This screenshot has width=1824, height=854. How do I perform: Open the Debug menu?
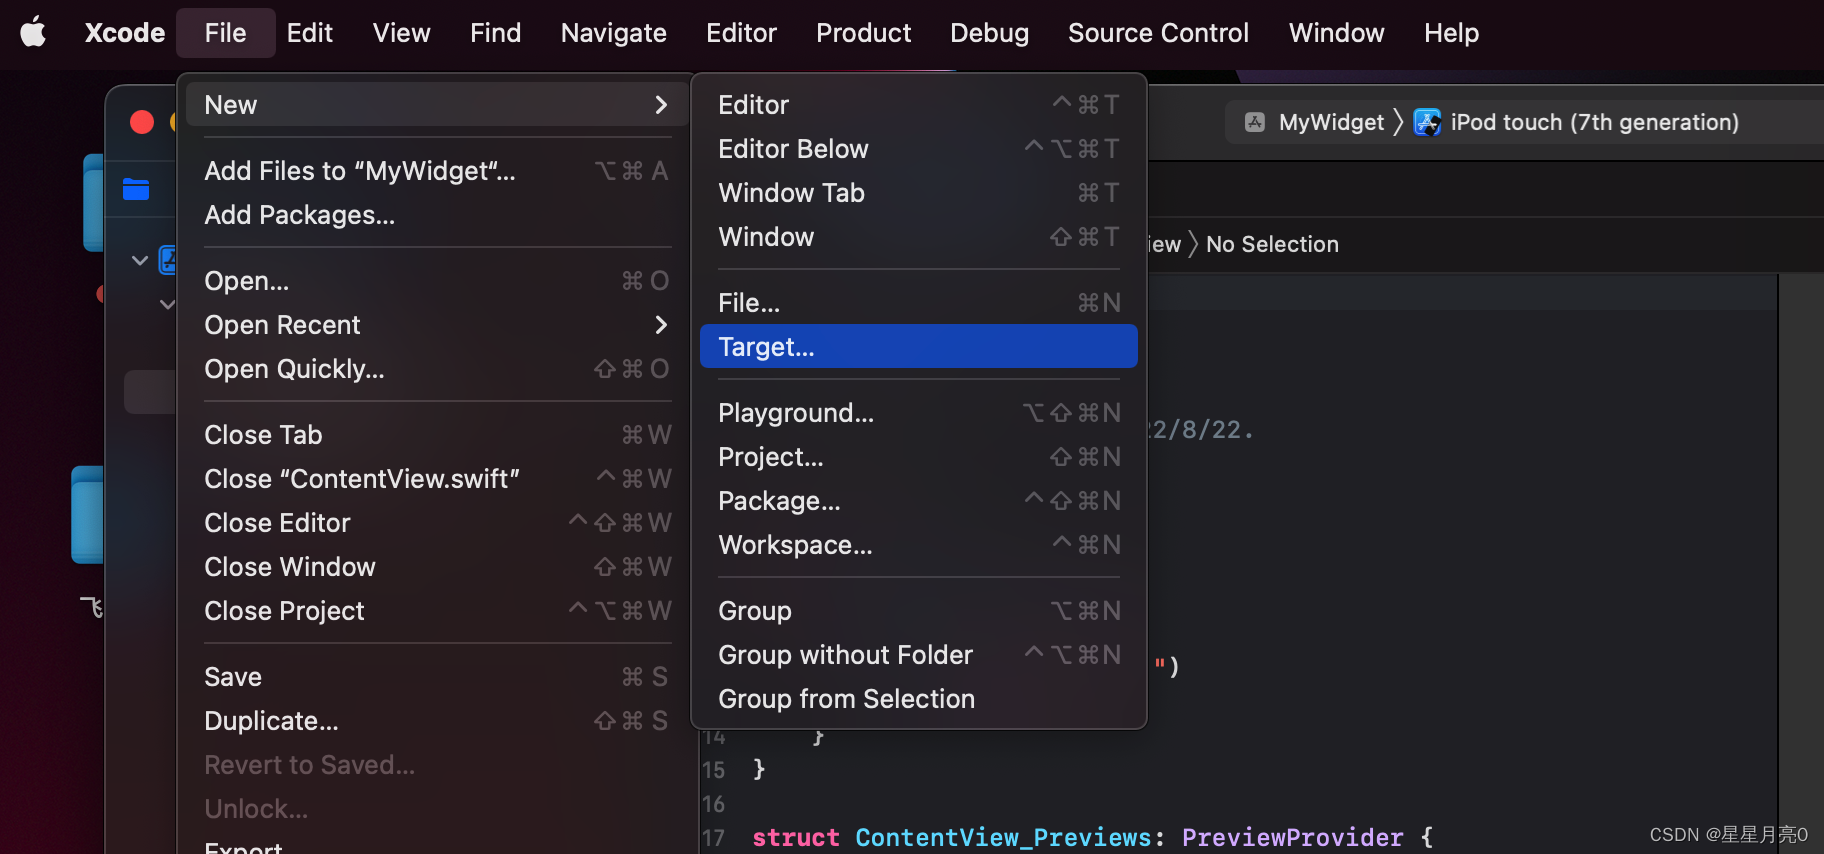point(989,33)
